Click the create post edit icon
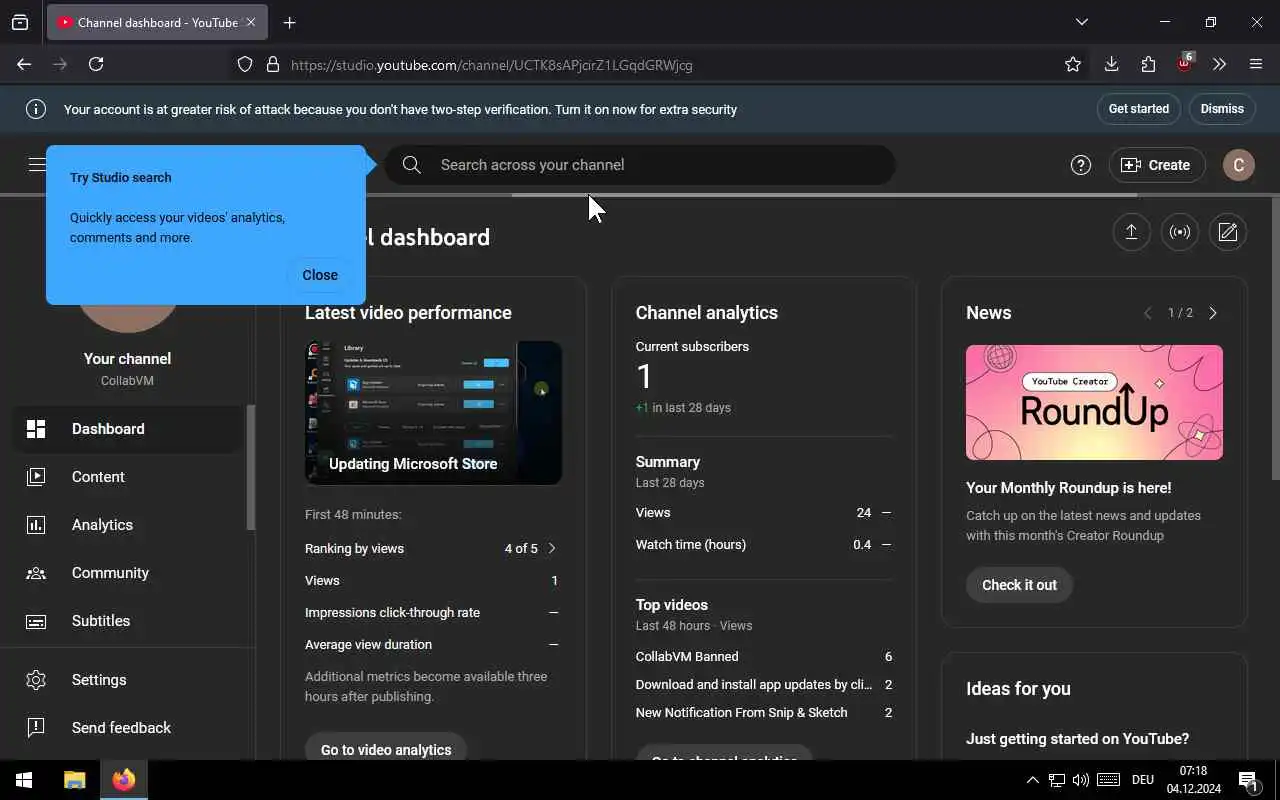The image size is (1280, 800). tap(1228, 233)
